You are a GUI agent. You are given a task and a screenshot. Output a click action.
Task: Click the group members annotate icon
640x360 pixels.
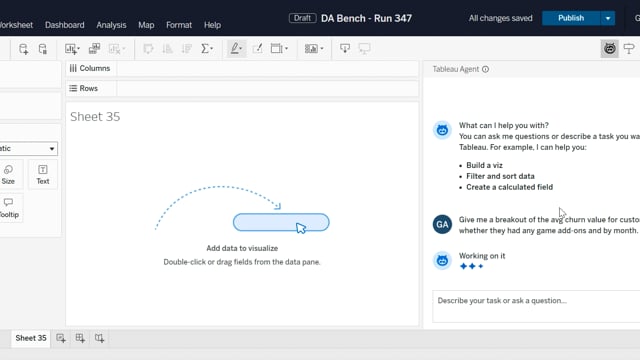pos(257,49)
